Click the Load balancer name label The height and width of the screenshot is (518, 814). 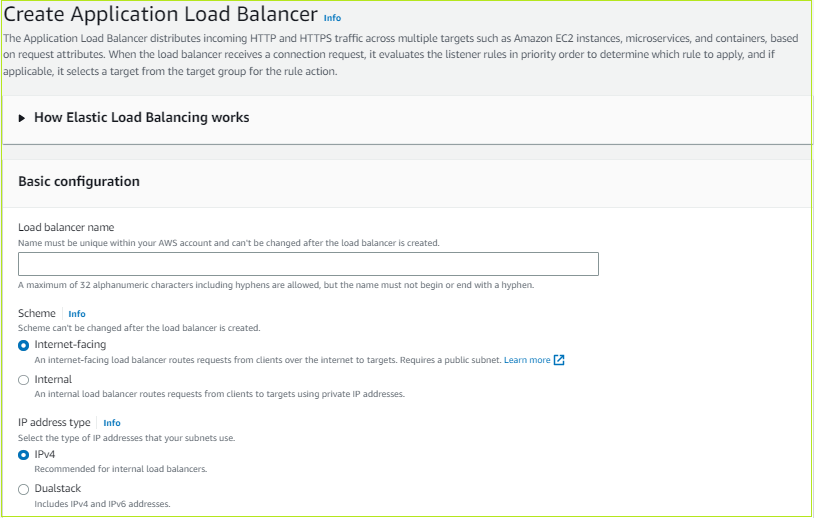pos(66,227)
